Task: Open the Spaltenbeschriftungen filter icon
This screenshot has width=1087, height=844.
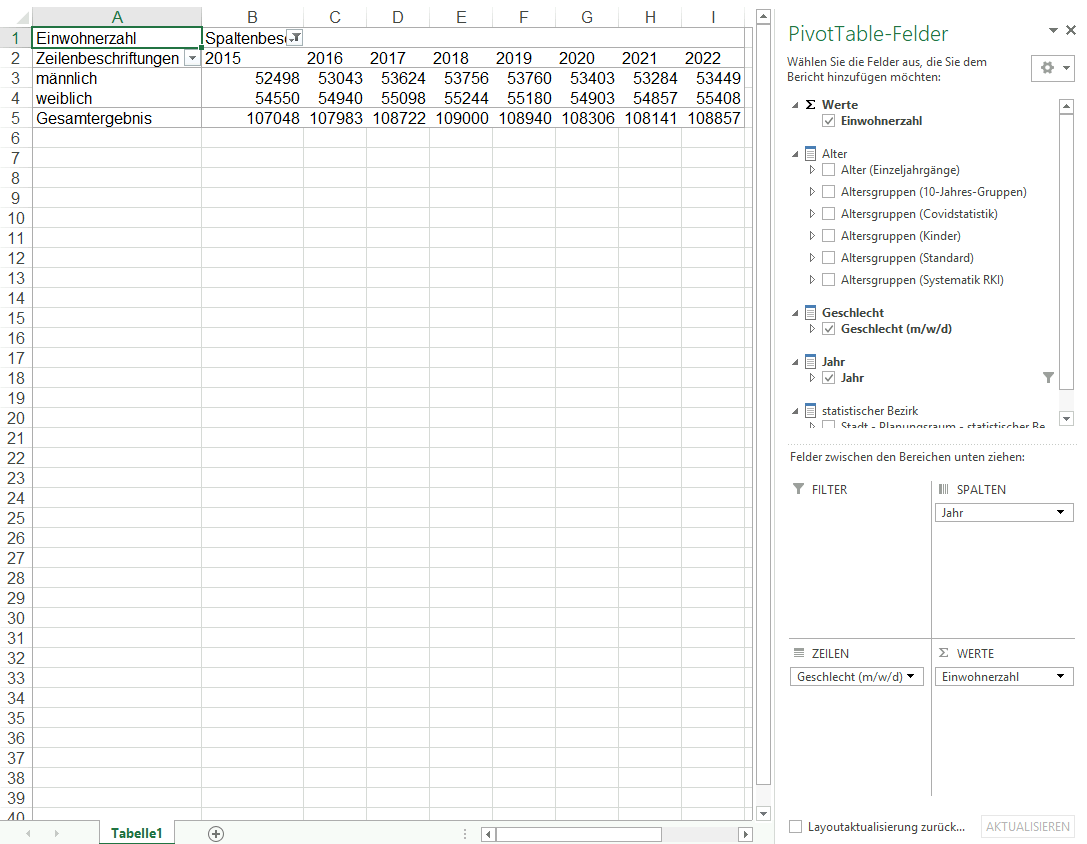Action: coord(295,38)
